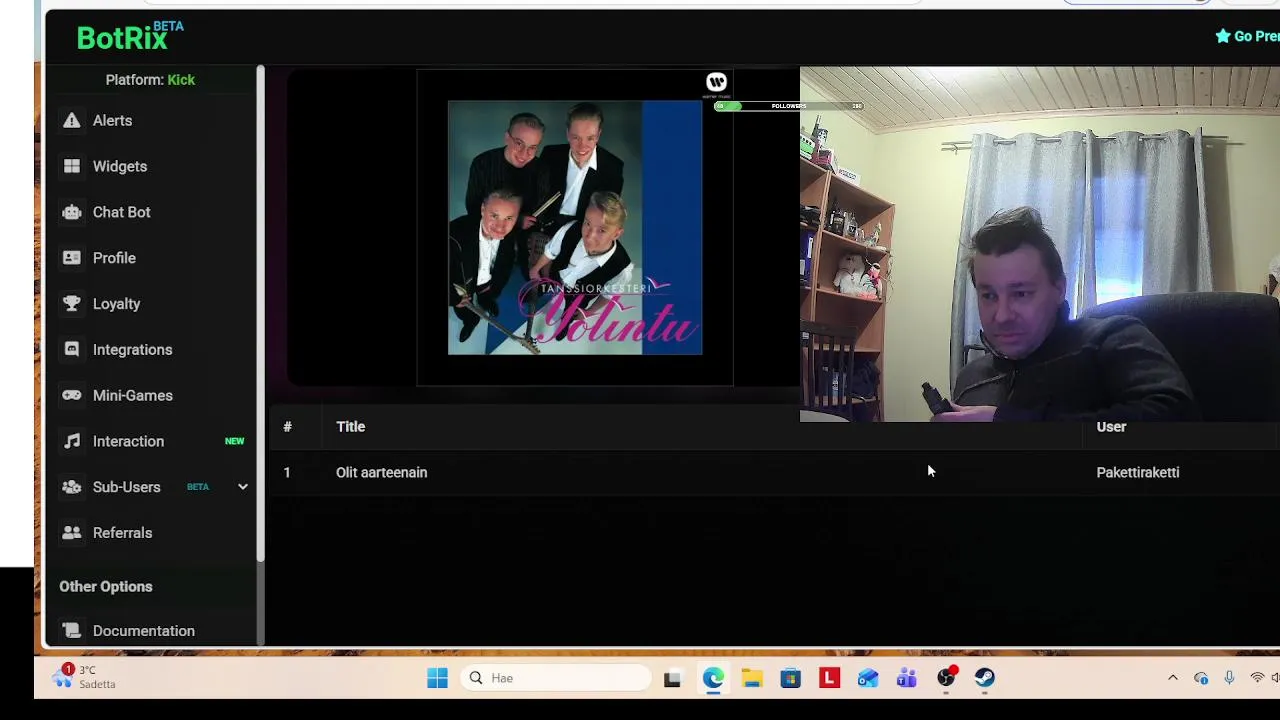Open OBS Studio from the taskbar
1280x720 pixels.
pyautogui.click(x=946, y=678)
